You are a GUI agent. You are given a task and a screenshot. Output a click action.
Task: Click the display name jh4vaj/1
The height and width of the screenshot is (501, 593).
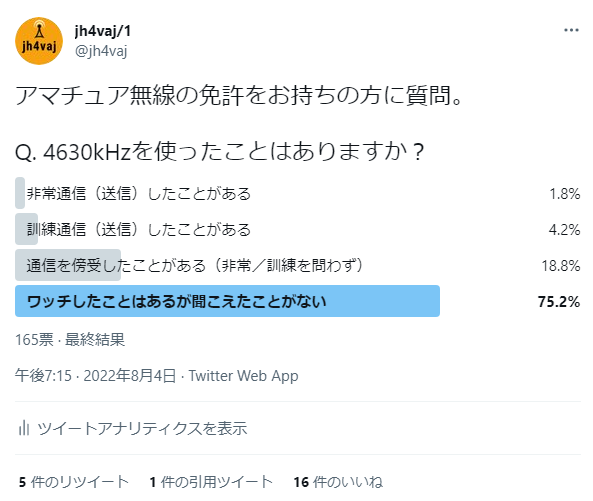102,31
